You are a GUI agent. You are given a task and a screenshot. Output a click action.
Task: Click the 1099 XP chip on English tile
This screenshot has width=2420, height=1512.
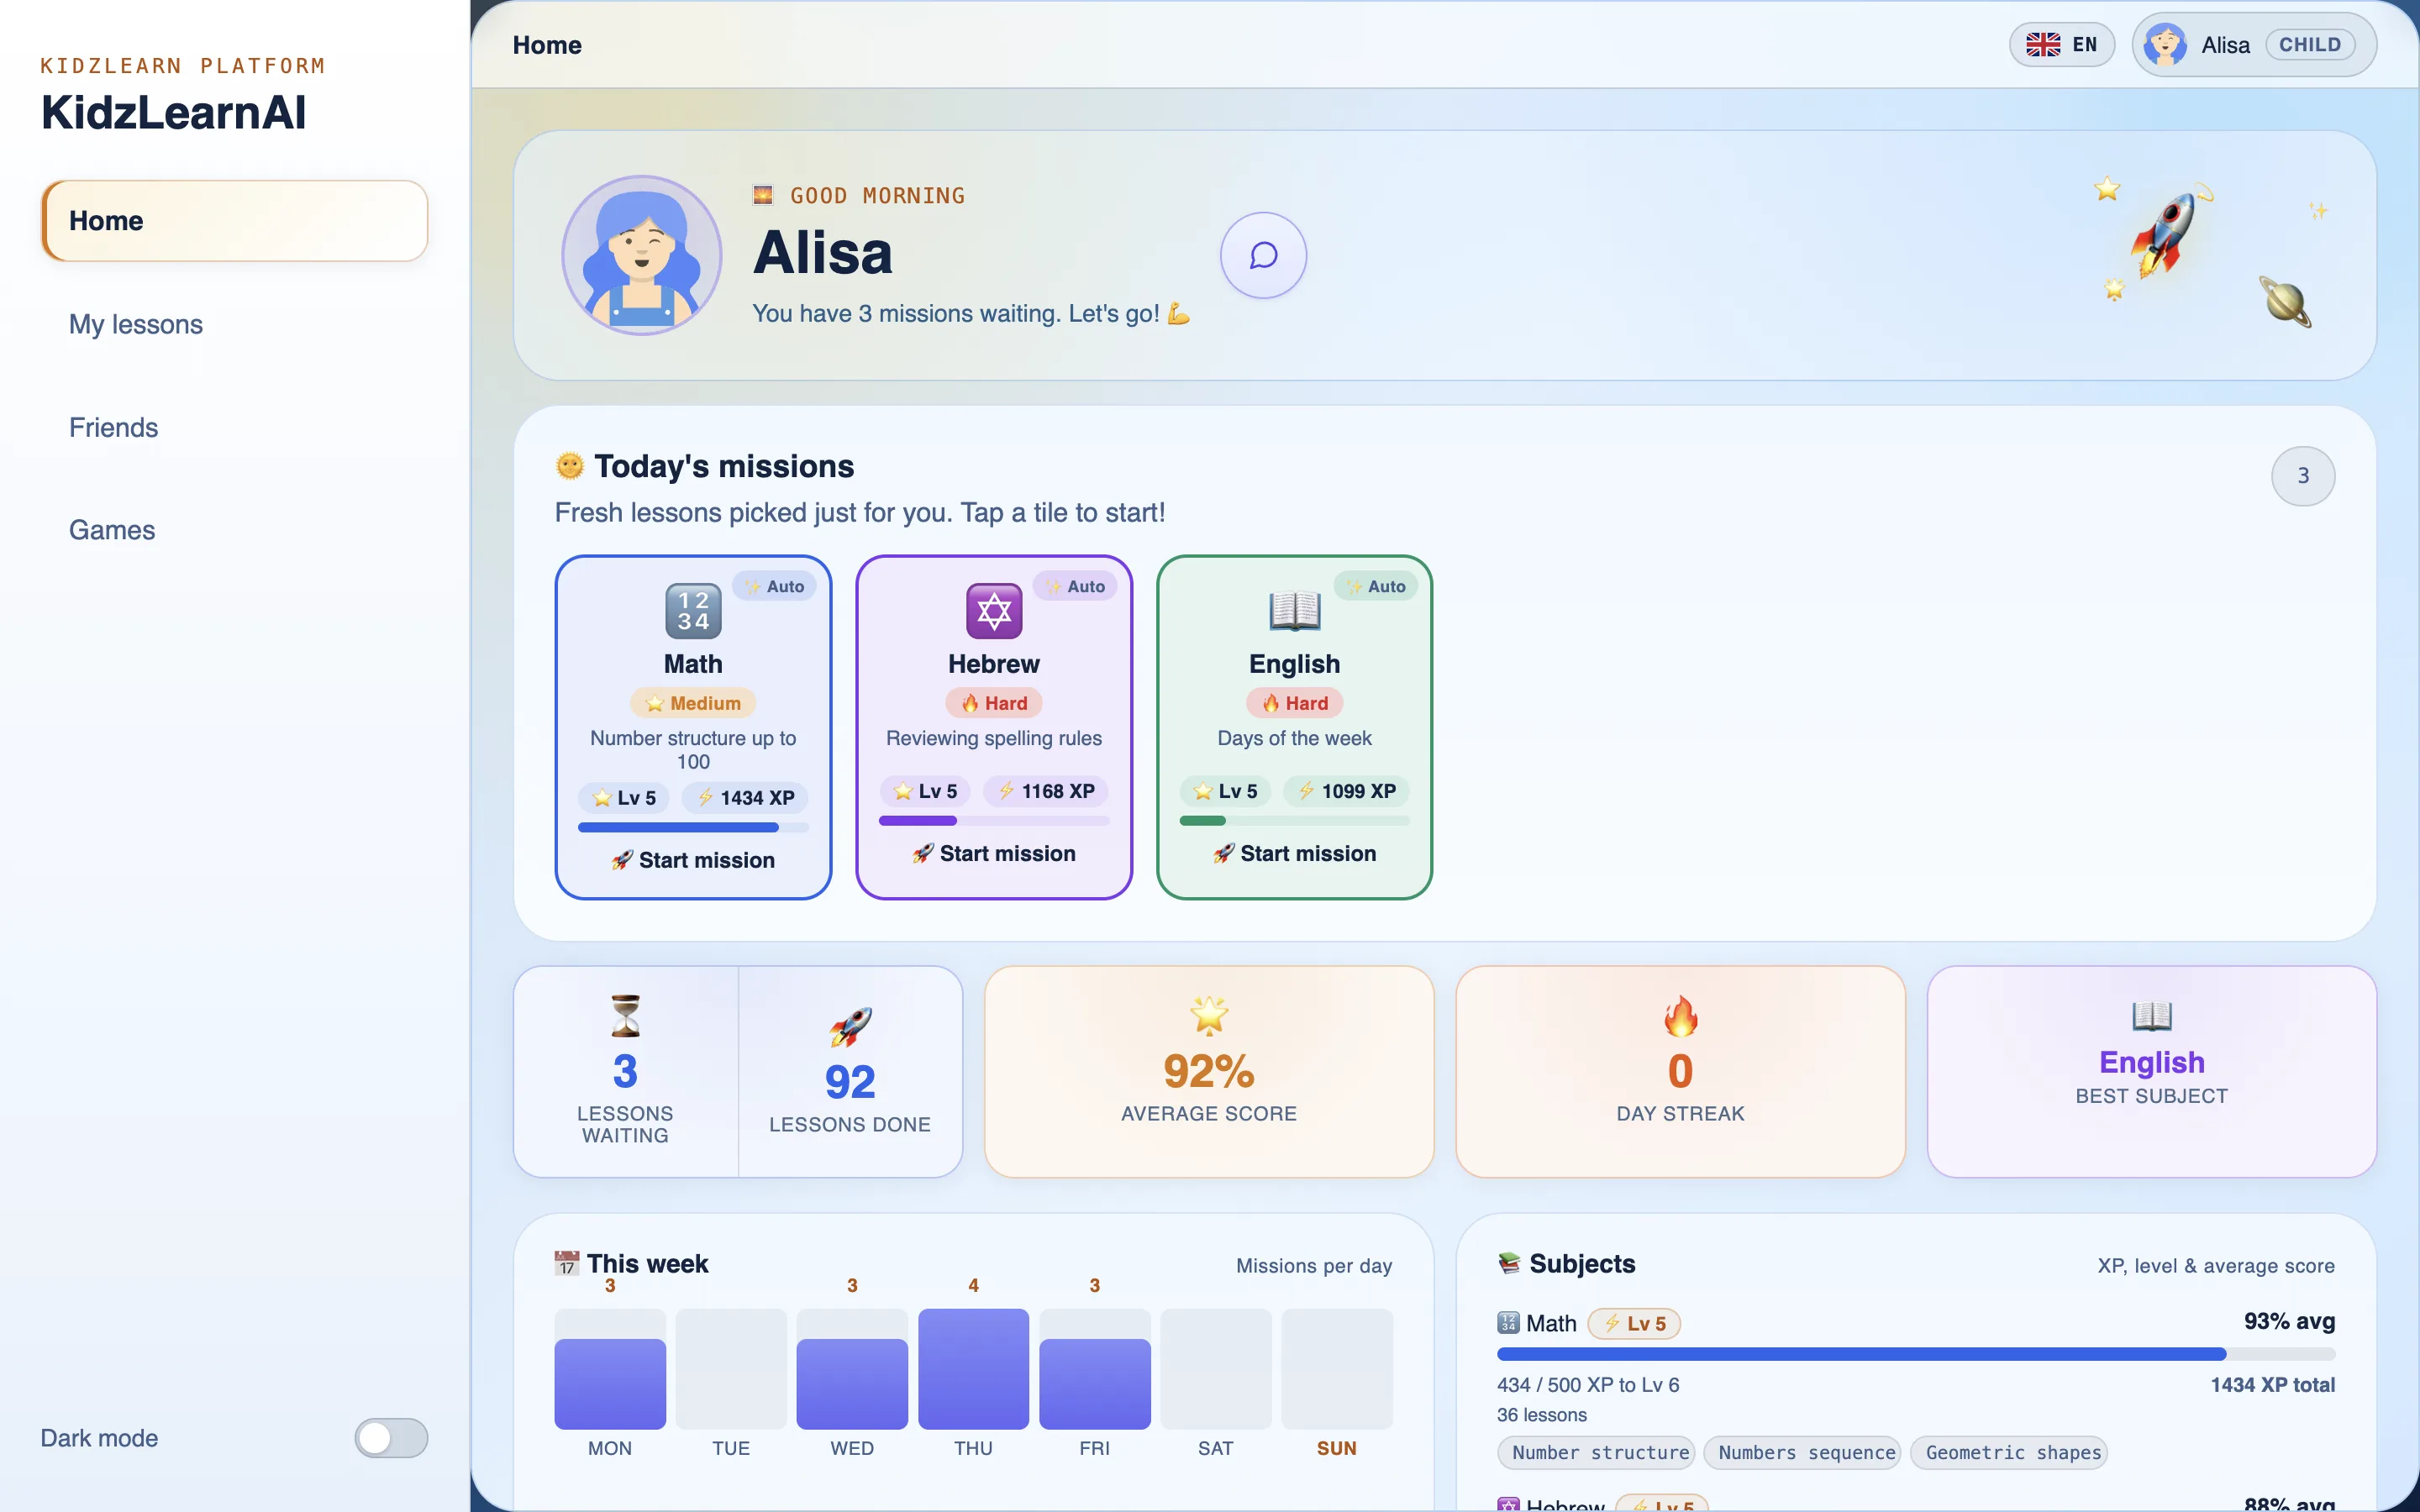[x=1346, y=791]
